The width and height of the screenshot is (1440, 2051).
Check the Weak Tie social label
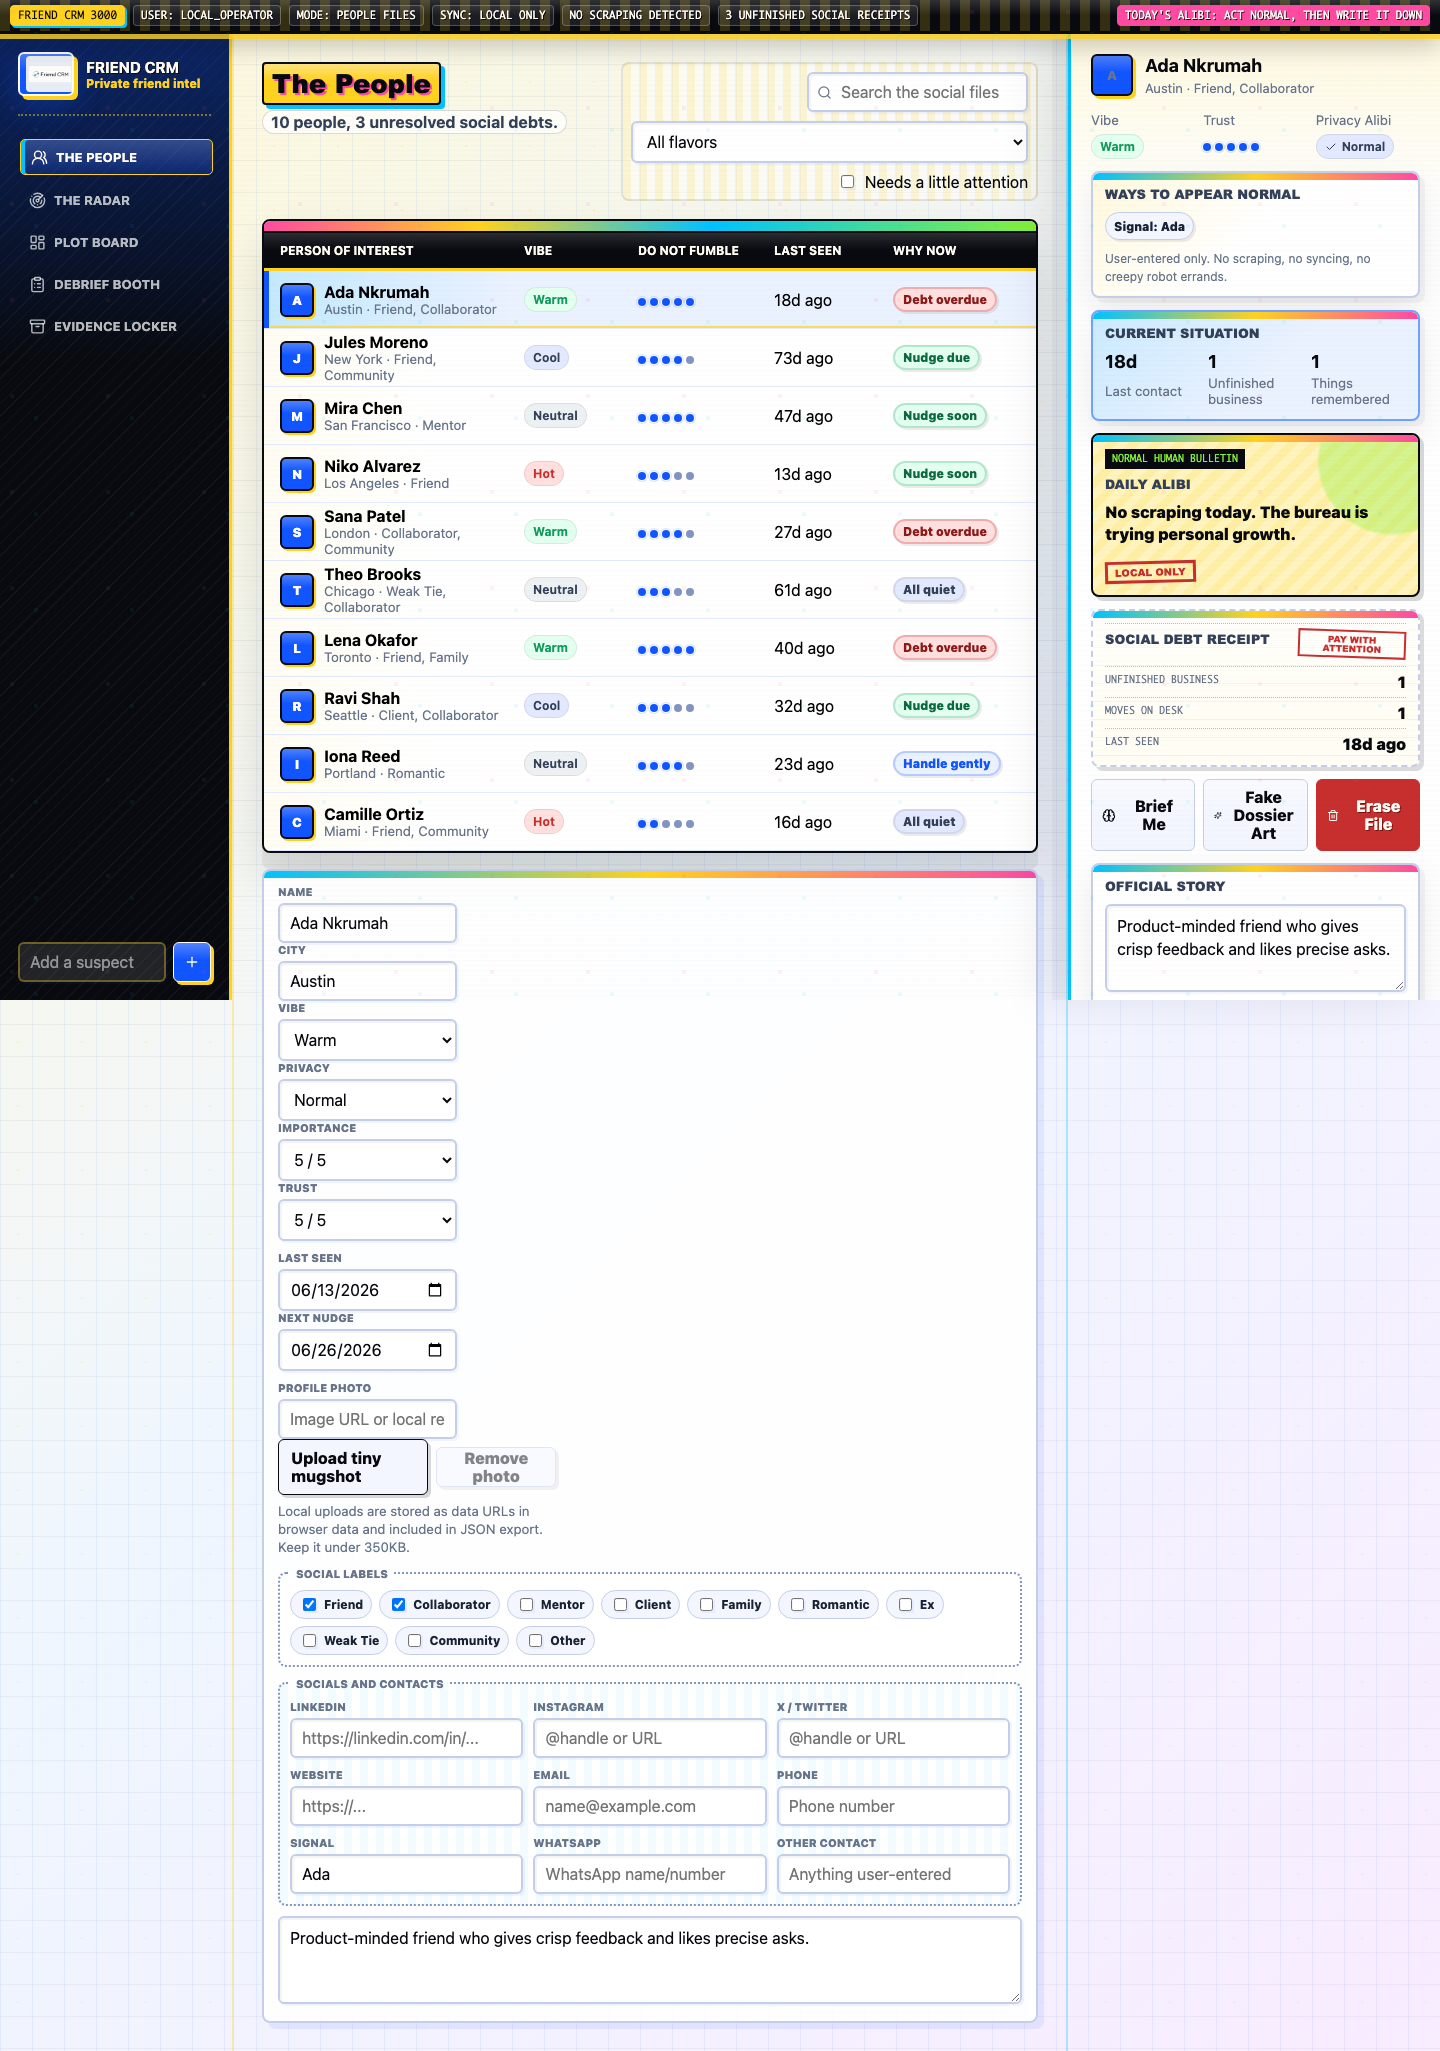tap(310, 1641)
